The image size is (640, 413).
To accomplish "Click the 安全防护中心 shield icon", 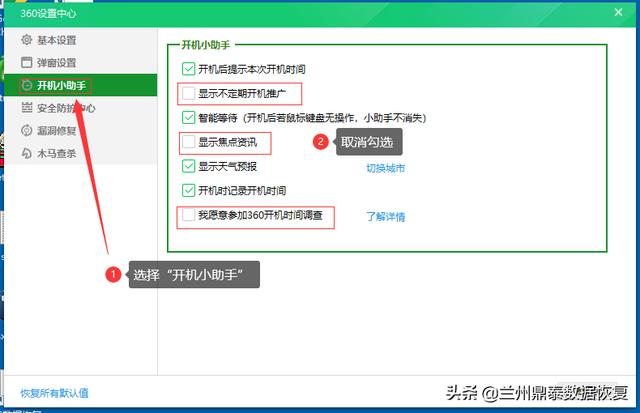I will pos(26,108).
